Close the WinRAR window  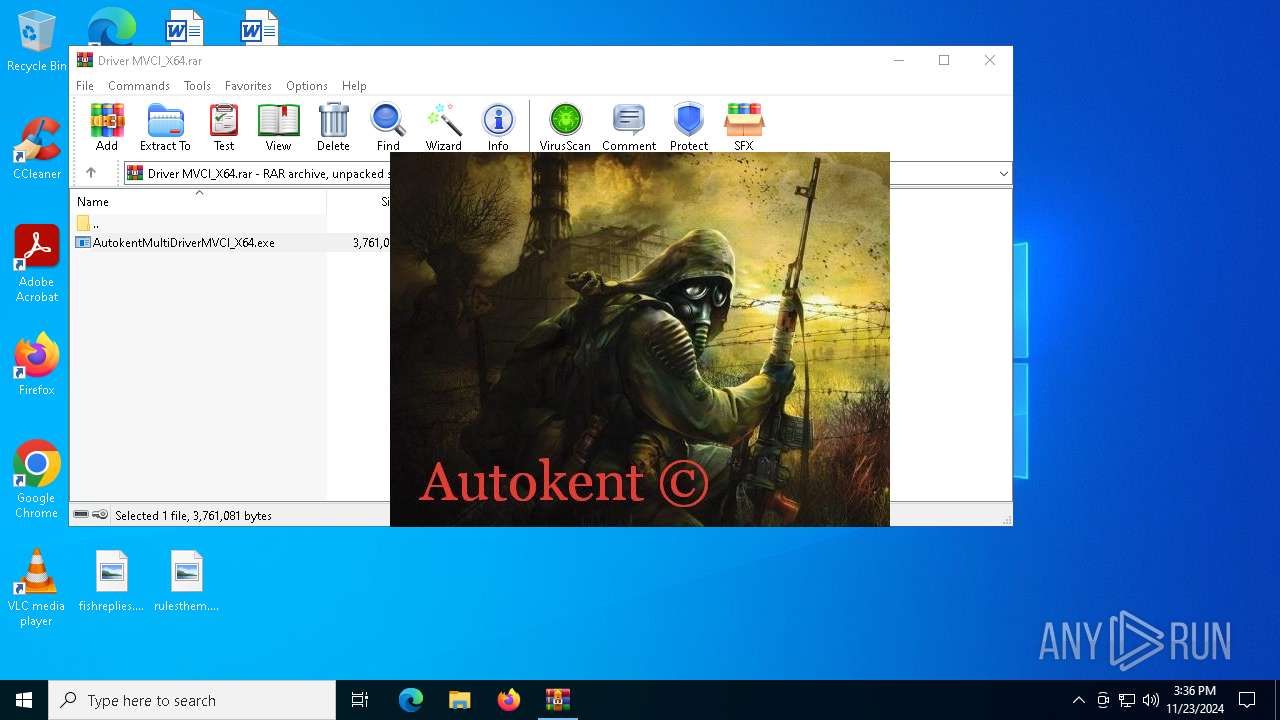click(990, 60)
